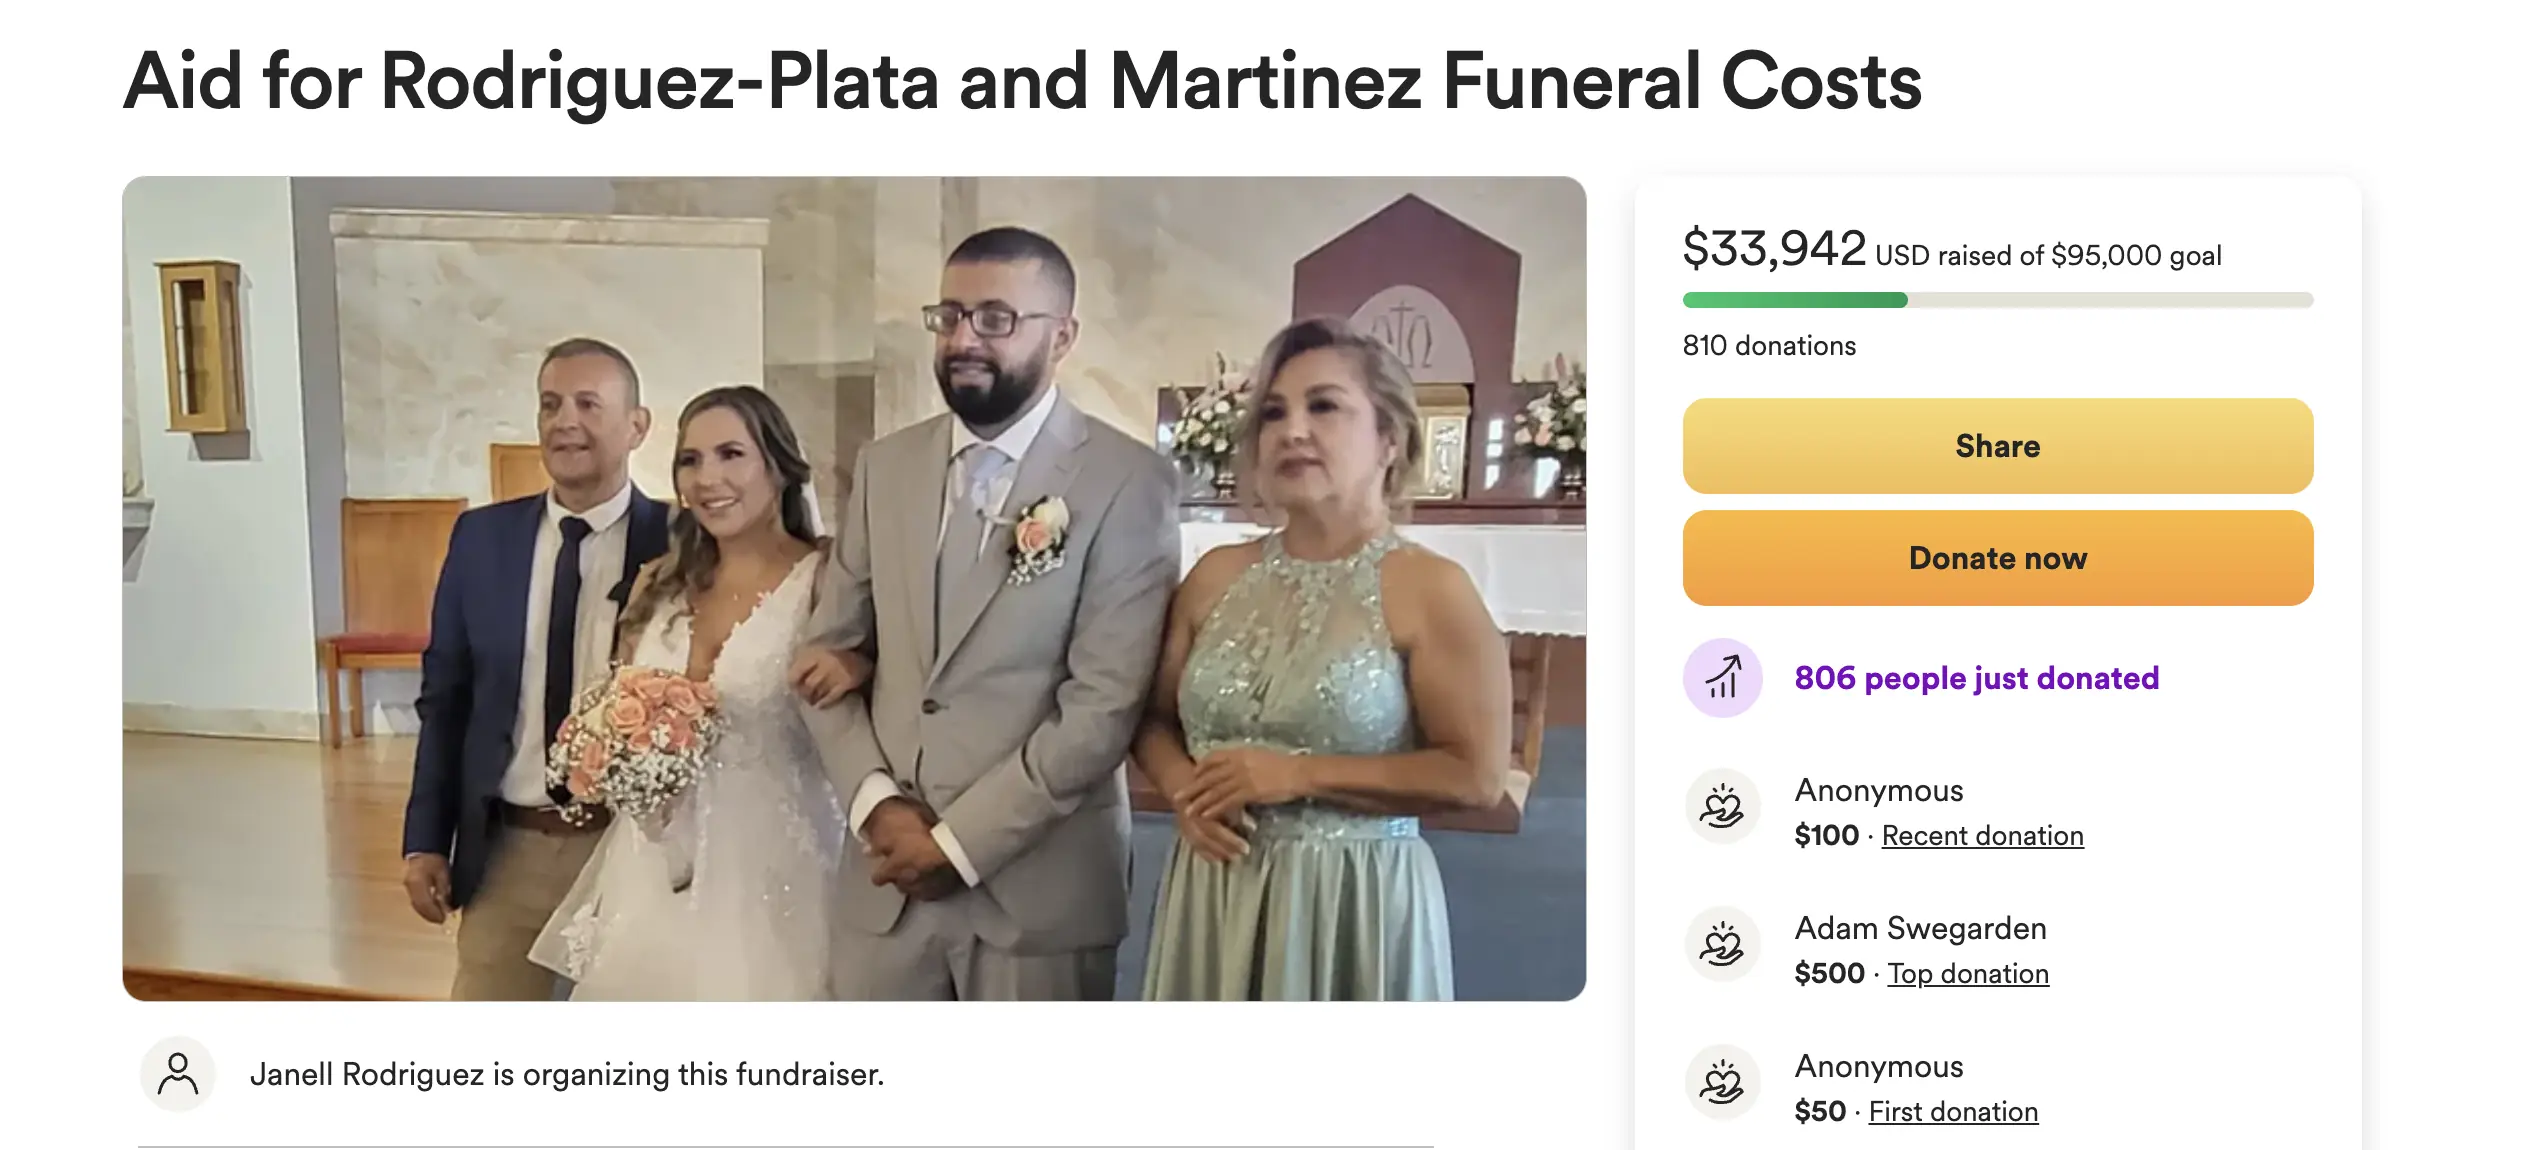Open the Recent donation link
2538x1150 pixels.
tap(1982, 836)
